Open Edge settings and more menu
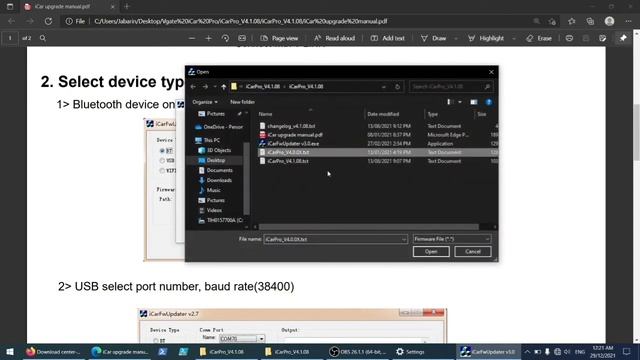 [x=628, y=21]
